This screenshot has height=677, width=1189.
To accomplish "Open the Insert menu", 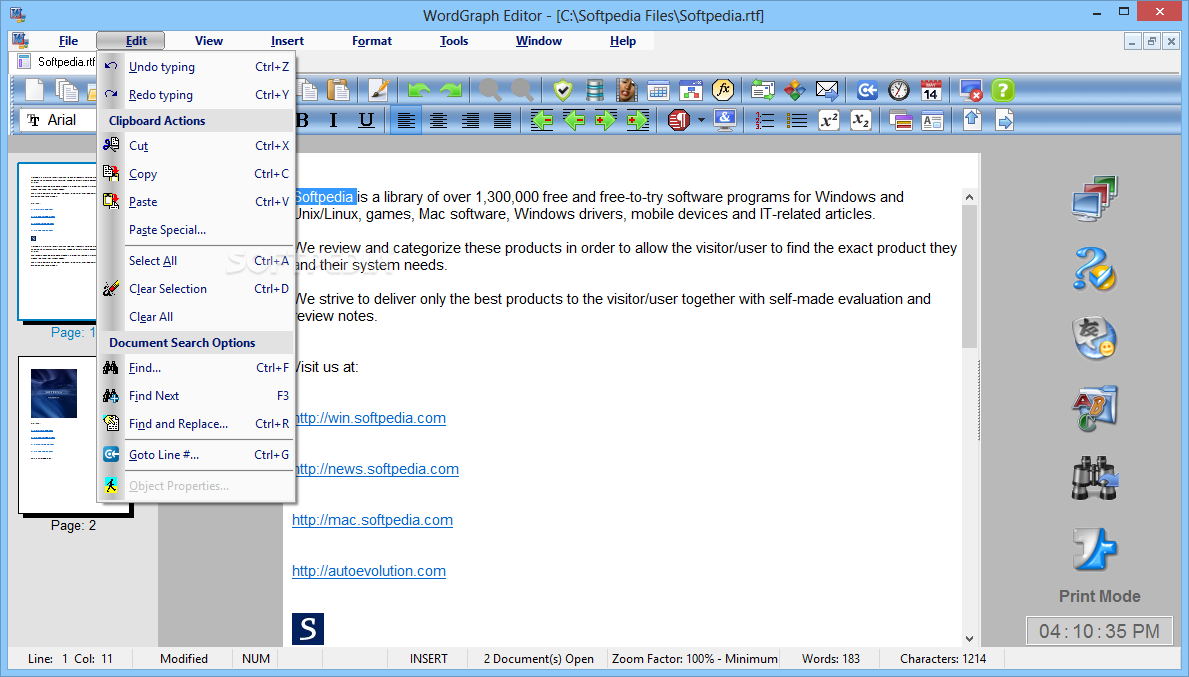I will click(x=287, y=41).
